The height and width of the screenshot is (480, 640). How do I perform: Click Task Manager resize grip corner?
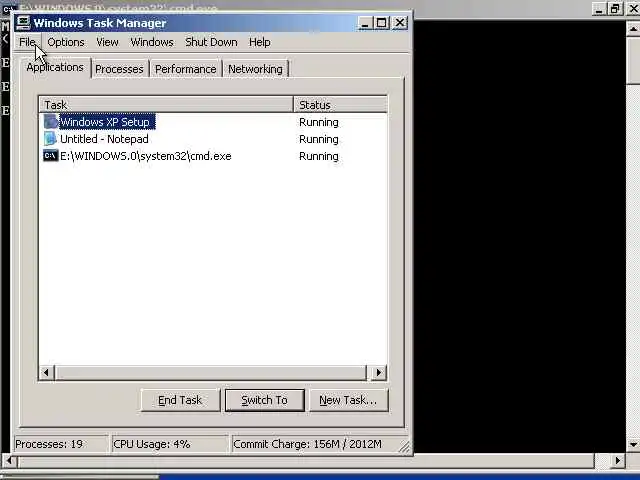tap(404, 447)
